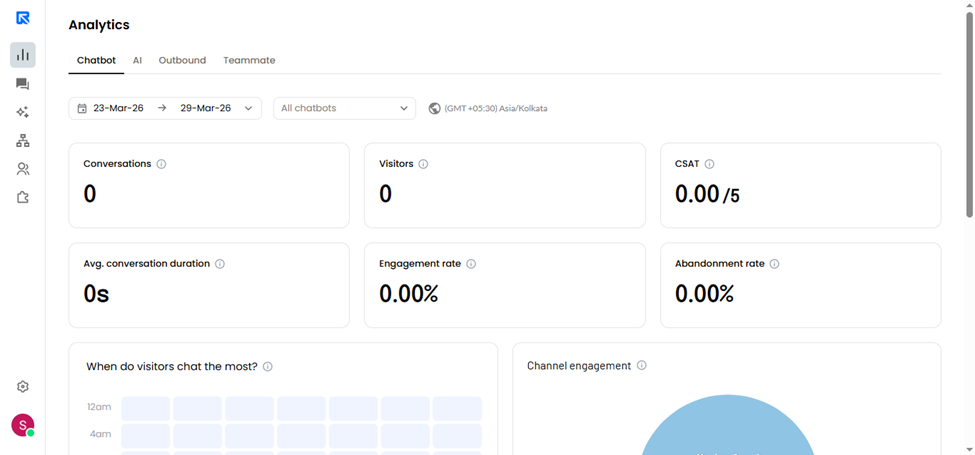Open the settings gear in sidebar

(x=23, y=387)
